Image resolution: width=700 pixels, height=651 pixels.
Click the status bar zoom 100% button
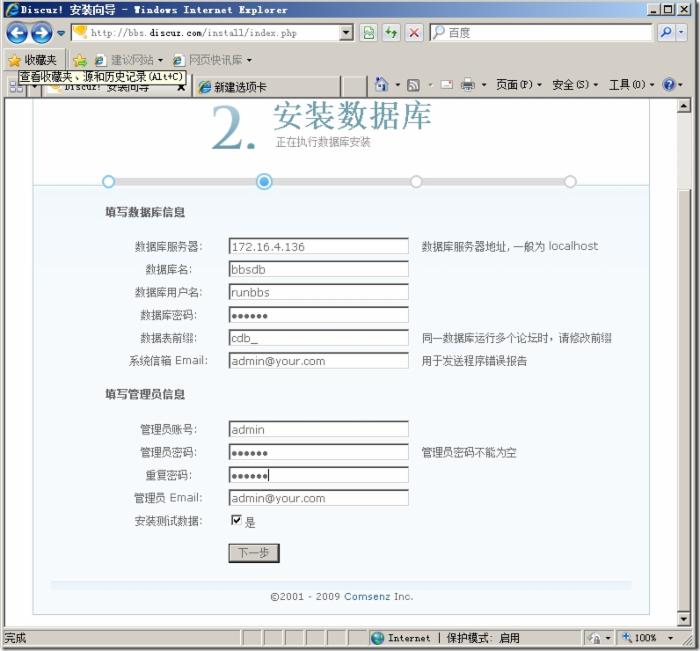click(640, 638)
